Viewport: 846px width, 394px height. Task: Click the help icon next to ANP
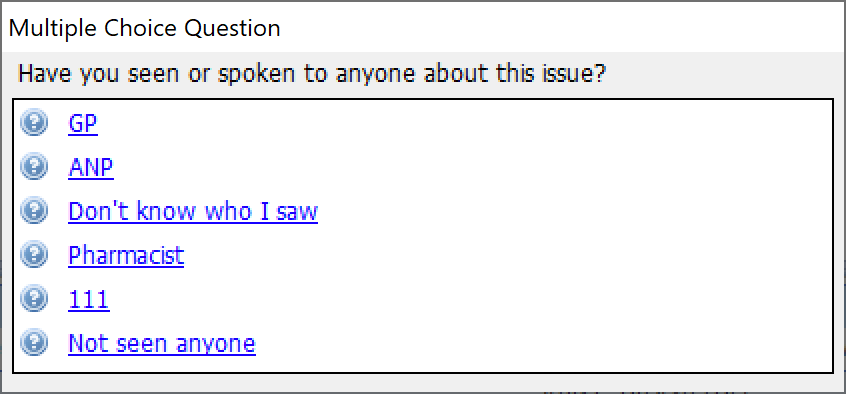tap(33, 166)
